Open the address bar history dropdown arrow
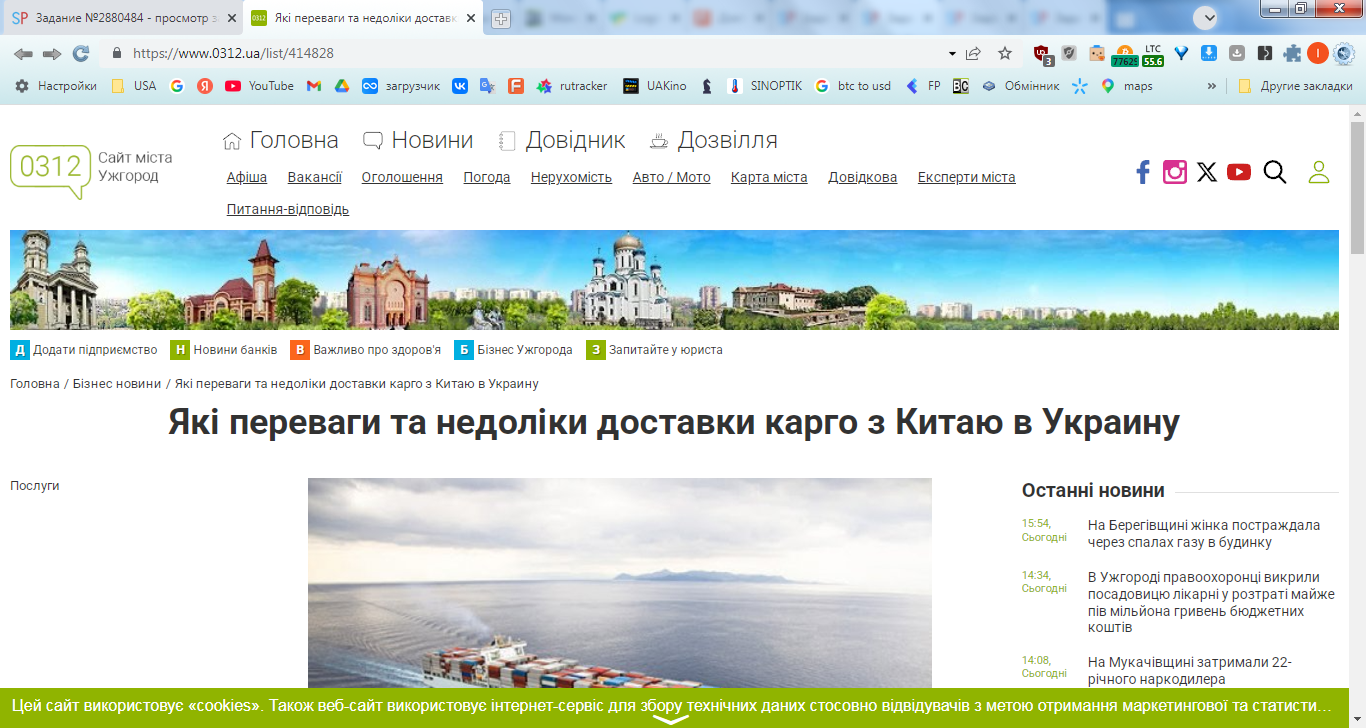Image resolution: width=1366 pixels, height=728 pixels. (952, 54)
